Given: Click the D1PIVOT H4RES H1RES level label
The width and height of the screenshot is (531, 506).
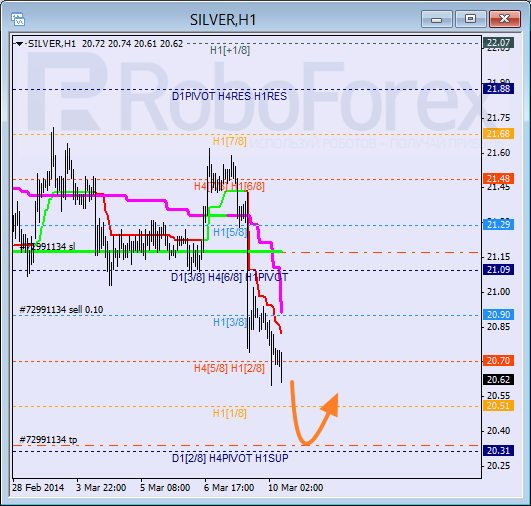Looking at the screenshot, I should (x=229, y=96).
